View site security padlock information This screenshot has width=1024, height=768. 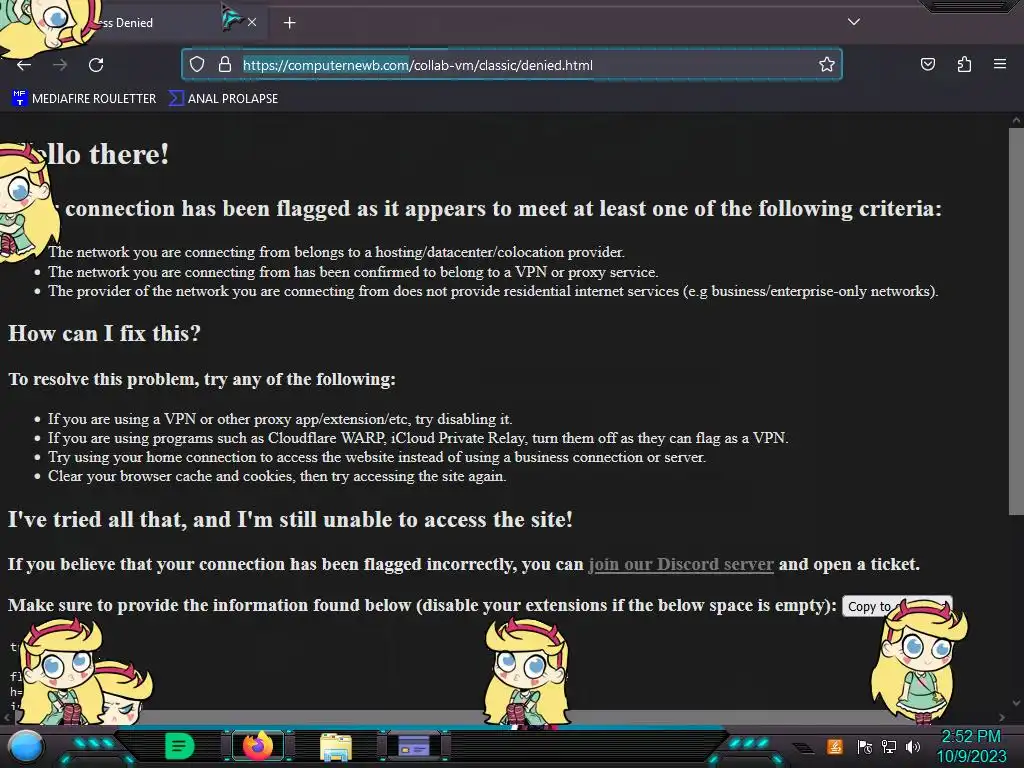(225, 64)
